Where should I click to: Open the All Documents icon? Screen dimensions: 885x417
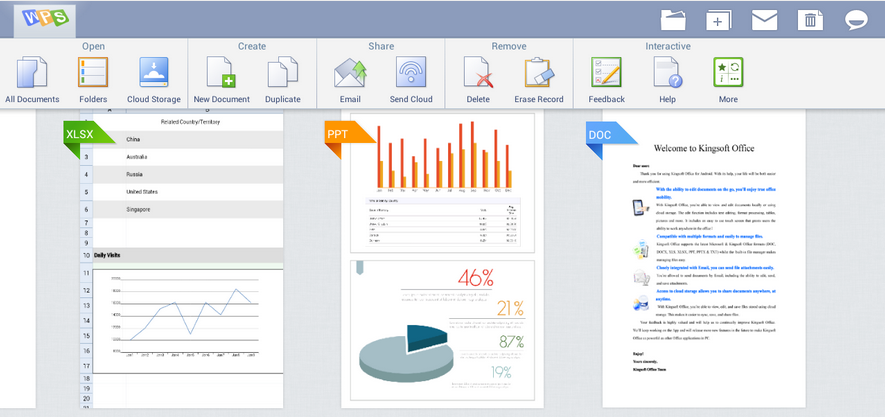pos(32,72)
